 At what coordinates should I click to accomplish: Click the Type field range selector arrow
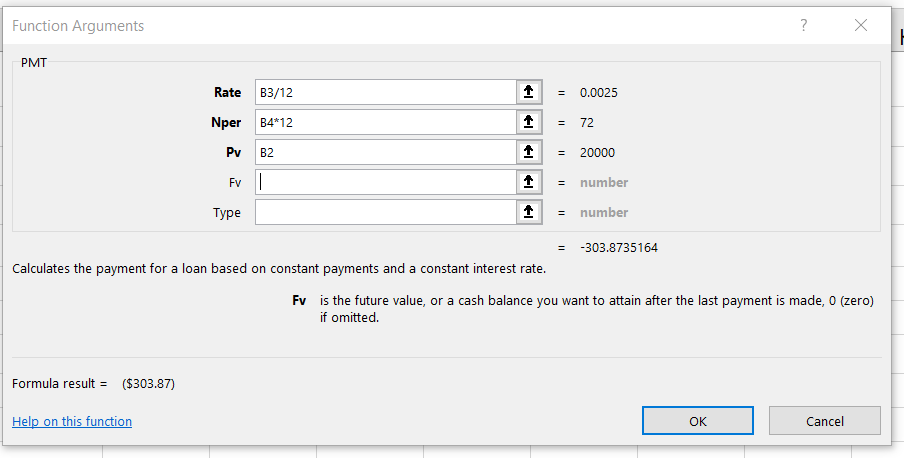[529, 212]
